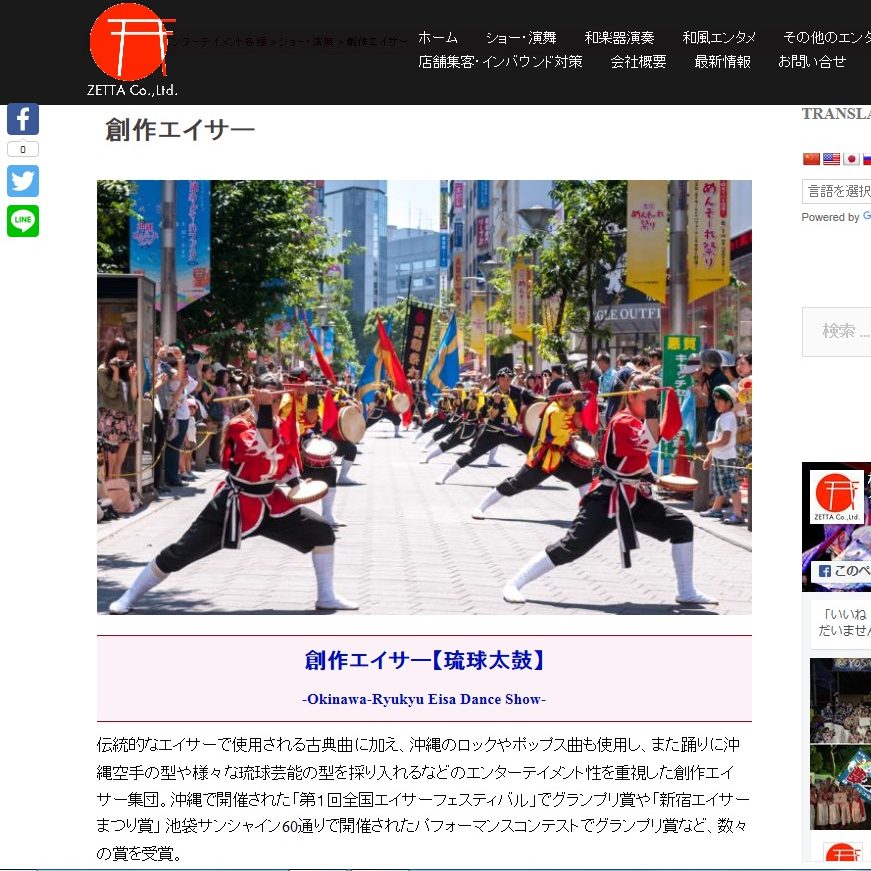The width and height of the screenshot is (871, 871).
Task: Click the Okinawa-Ryukyu Eisa Dance Show subtitle
Action: click(424, 699)
